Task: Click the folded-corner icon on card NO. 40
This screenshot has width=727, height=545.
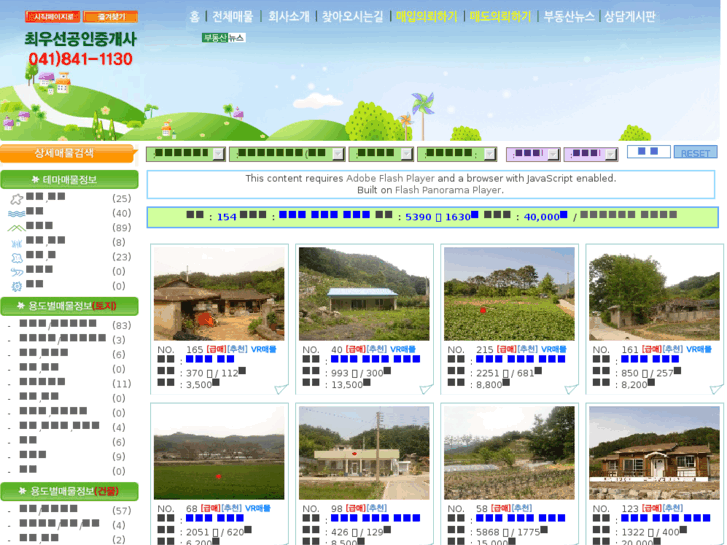Action: coord(426,389)
